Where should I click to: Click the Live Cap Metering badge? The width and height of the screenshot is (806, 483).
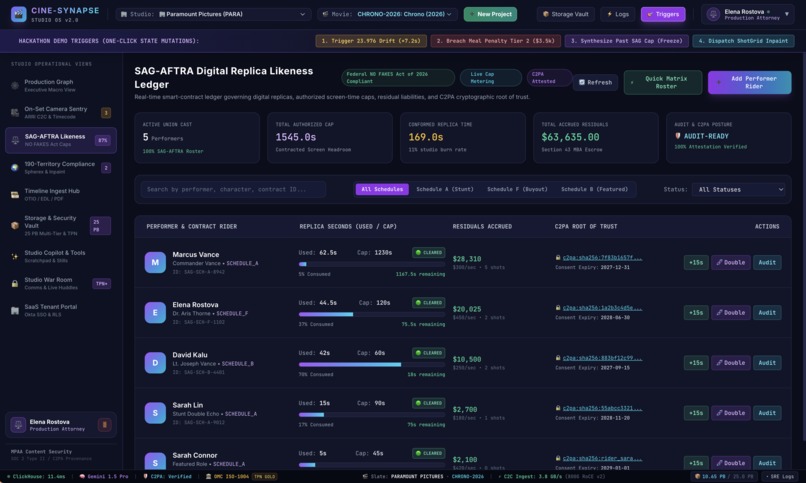(x=490, y=78)
